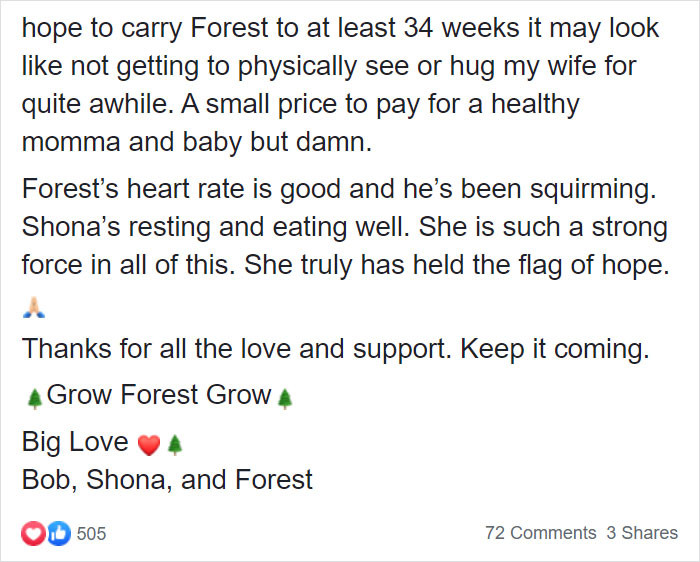Click the blue thumbs-up like icon
The height and width of the screenshot is (562, 700).
point(58,533)
